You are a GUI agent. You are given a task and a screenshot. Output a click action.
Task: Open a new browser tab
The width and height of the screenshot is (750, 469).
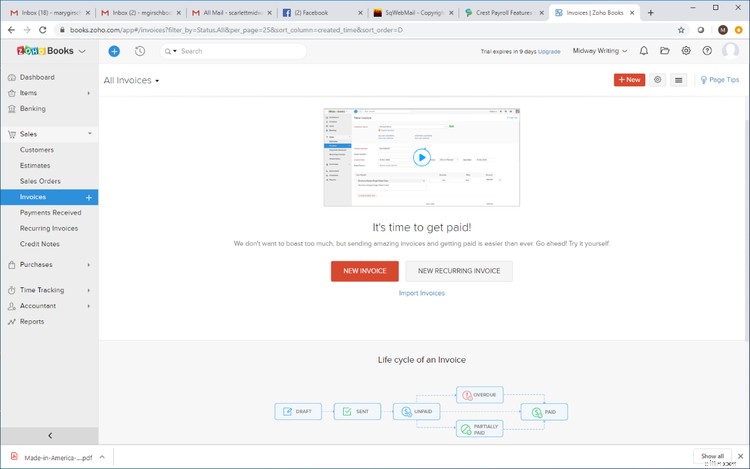click(651, 13)
